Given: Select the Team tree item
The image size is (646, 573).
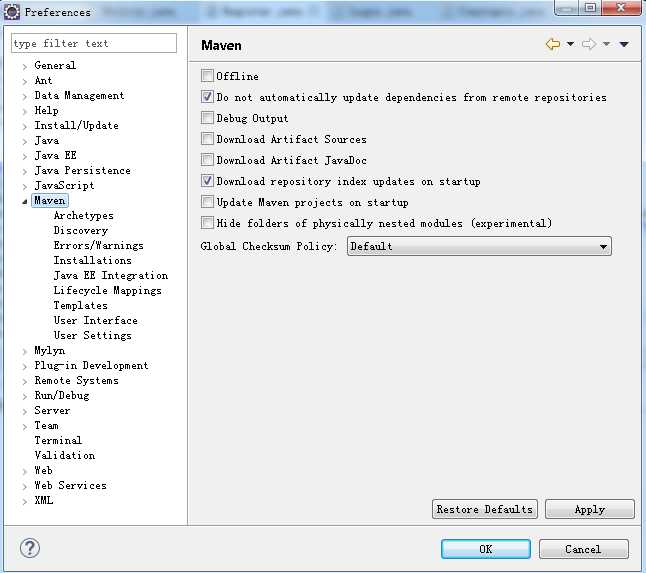Looking at the screenshot, I should pos(47,425).
